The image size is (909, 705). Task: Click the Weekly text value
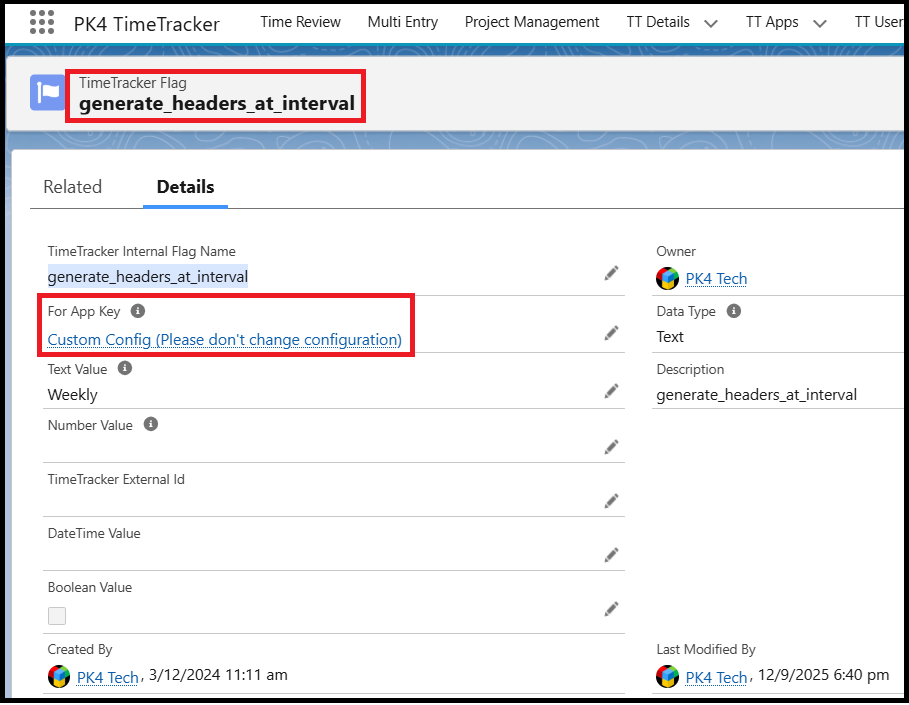72,395
